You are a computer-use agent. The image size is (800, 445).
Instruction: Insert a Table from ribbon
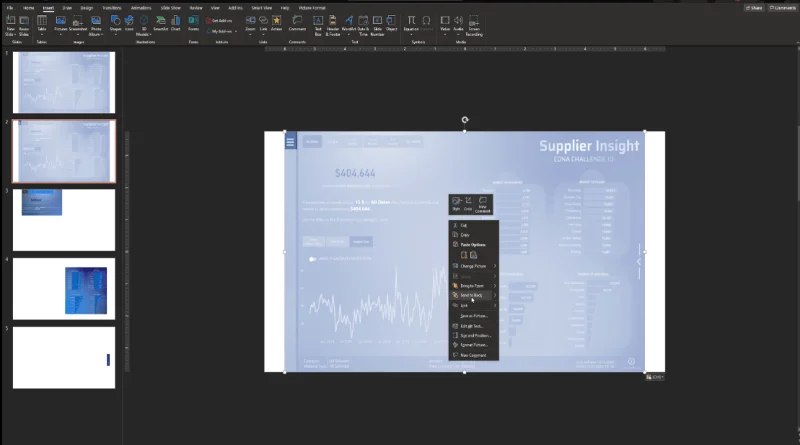(42, 26)
